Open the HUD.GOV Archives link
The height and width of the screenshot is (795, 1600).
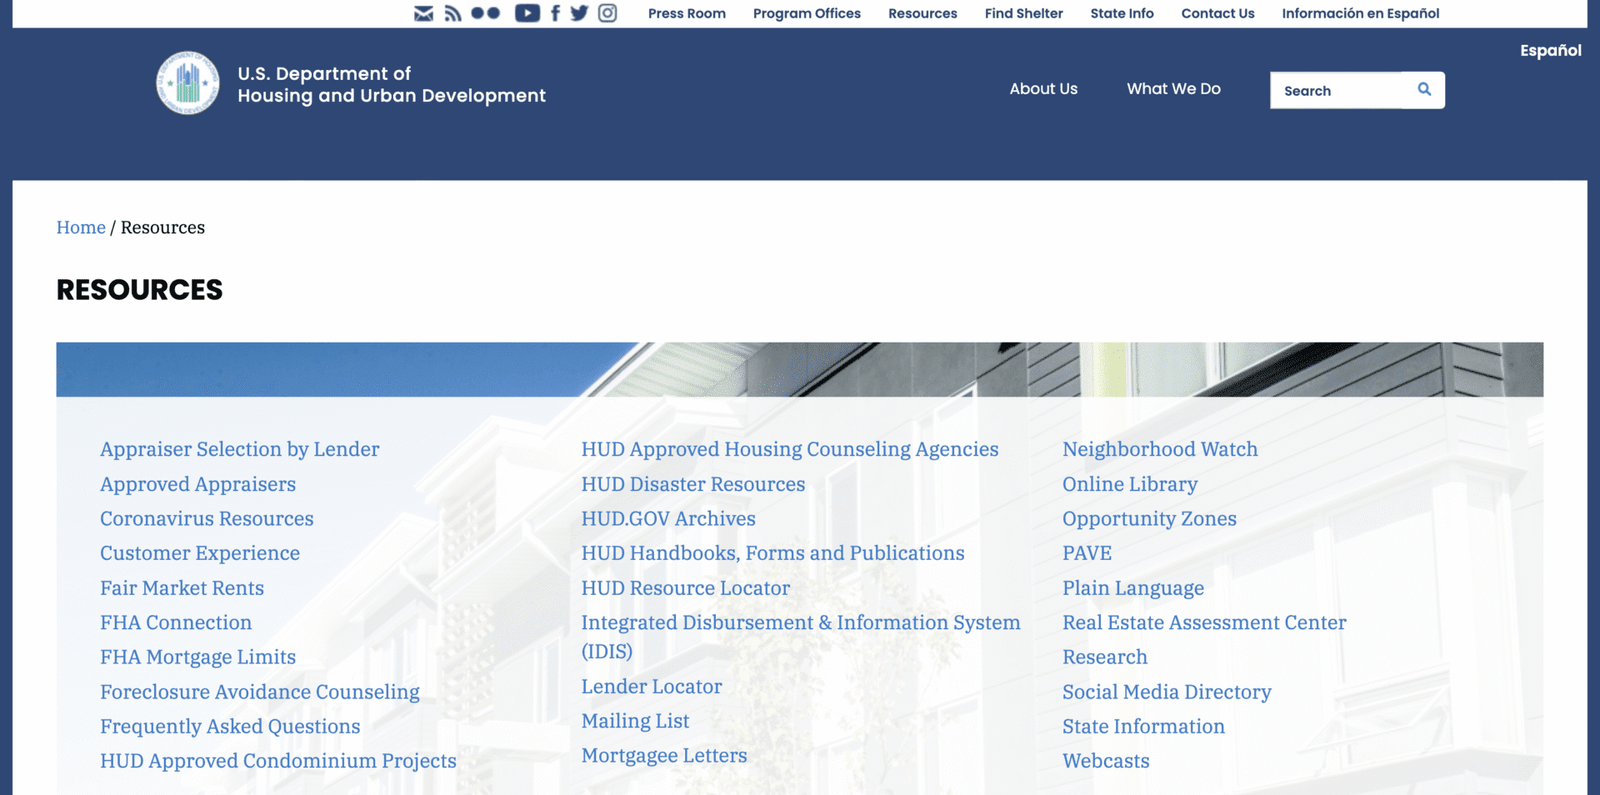coord(668,518)
